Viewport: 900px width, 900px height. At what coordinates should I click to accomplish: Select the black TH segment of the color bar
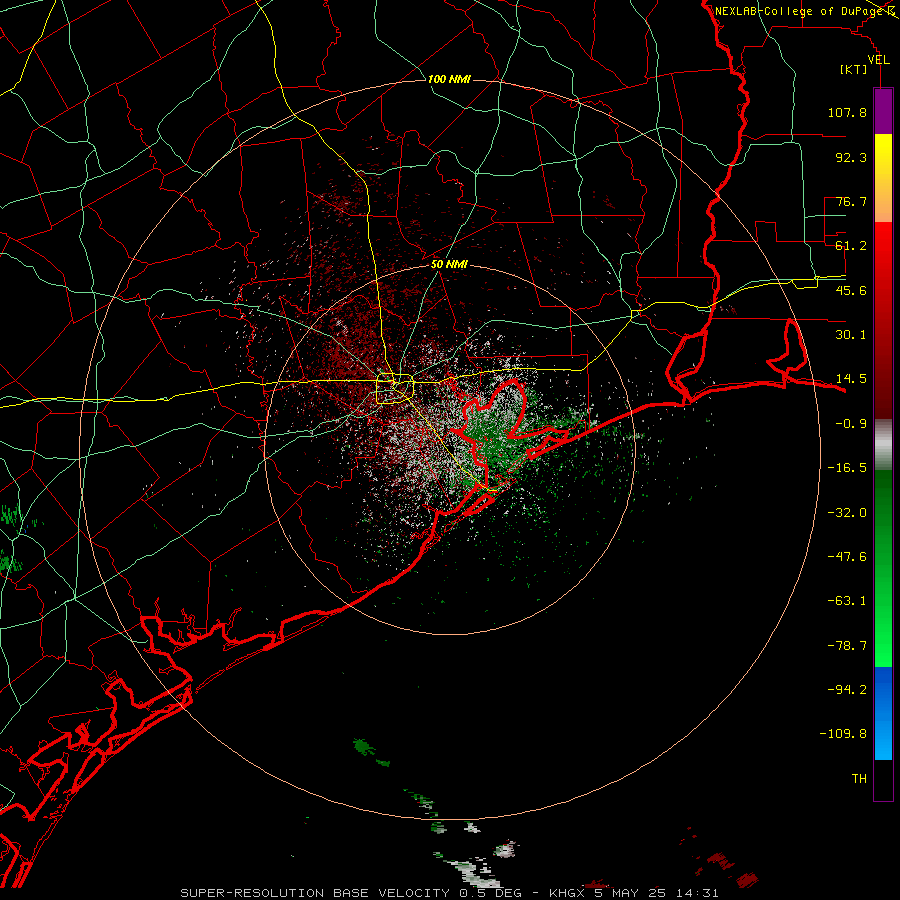(x=883, y=780)
